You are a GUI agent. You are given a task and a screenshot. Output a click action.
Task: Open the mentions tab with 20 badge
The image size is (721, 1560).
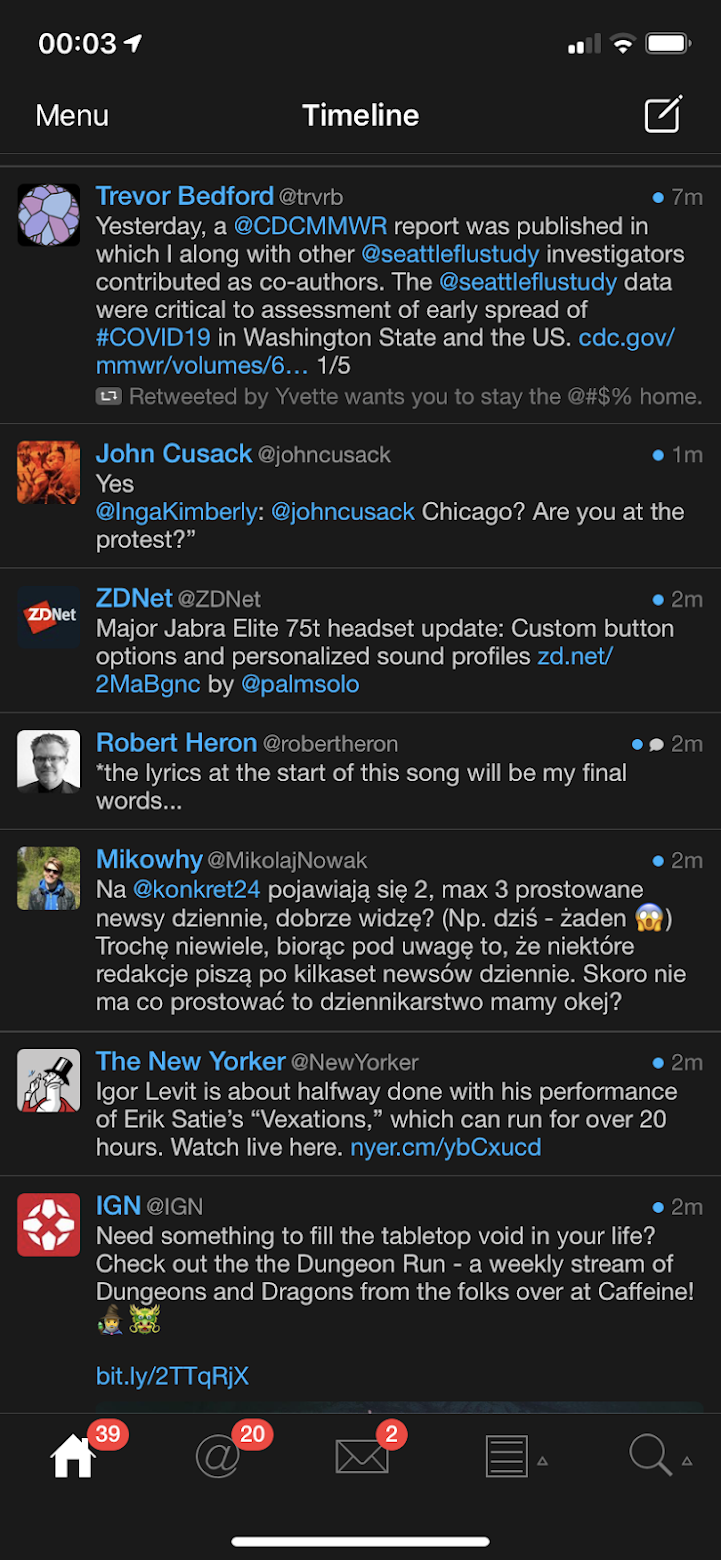[x=218, y=1457]
